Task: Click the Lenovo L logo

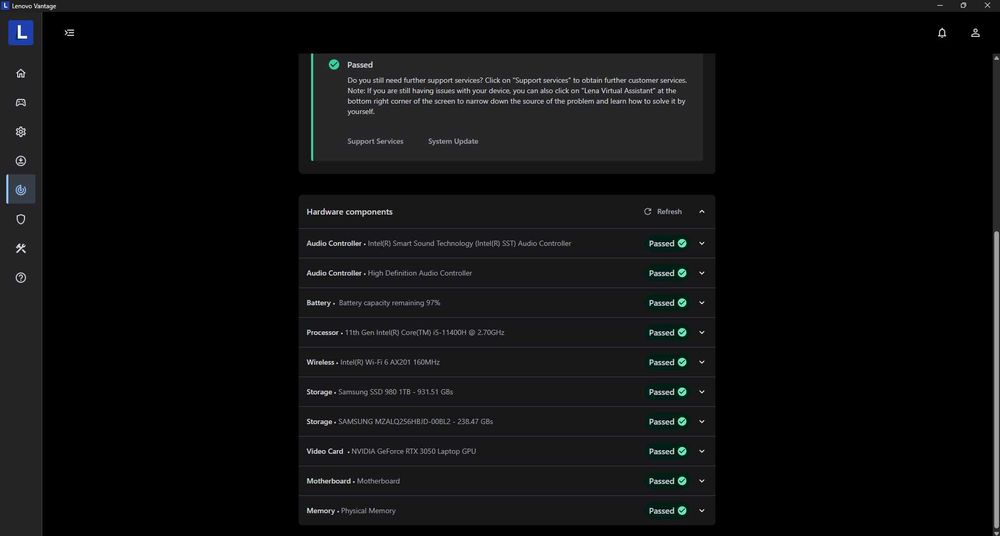Action: [21, 32]
